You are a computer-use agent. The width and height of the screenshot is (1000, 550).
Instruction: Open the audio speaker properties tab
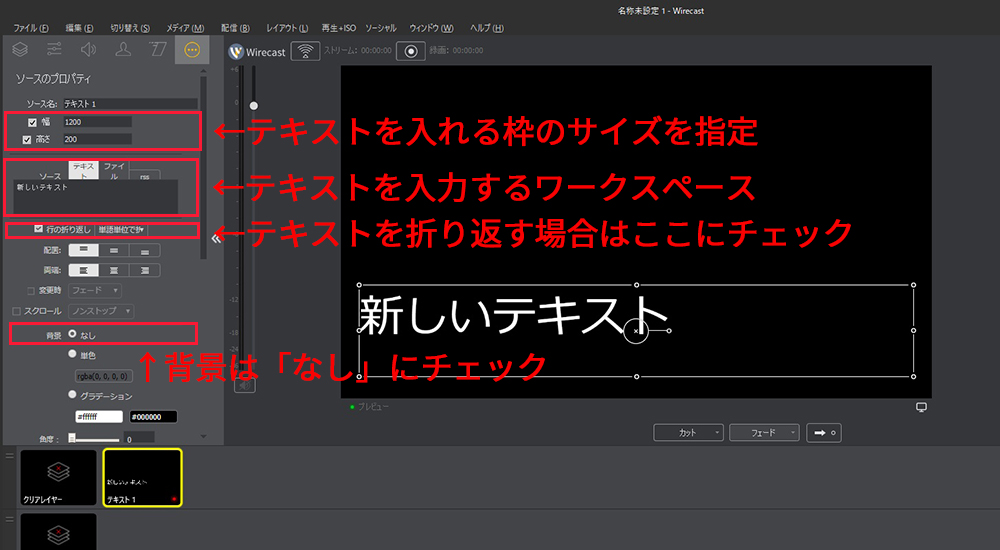click(x=88, y=49)
